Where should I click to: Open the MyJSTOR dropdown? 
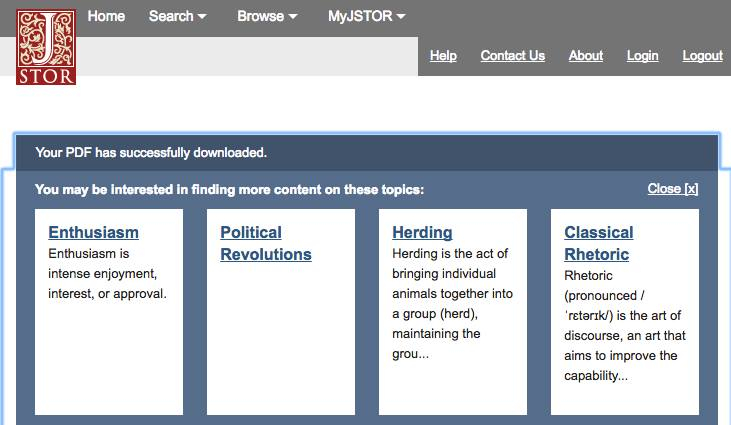[367, 16]
